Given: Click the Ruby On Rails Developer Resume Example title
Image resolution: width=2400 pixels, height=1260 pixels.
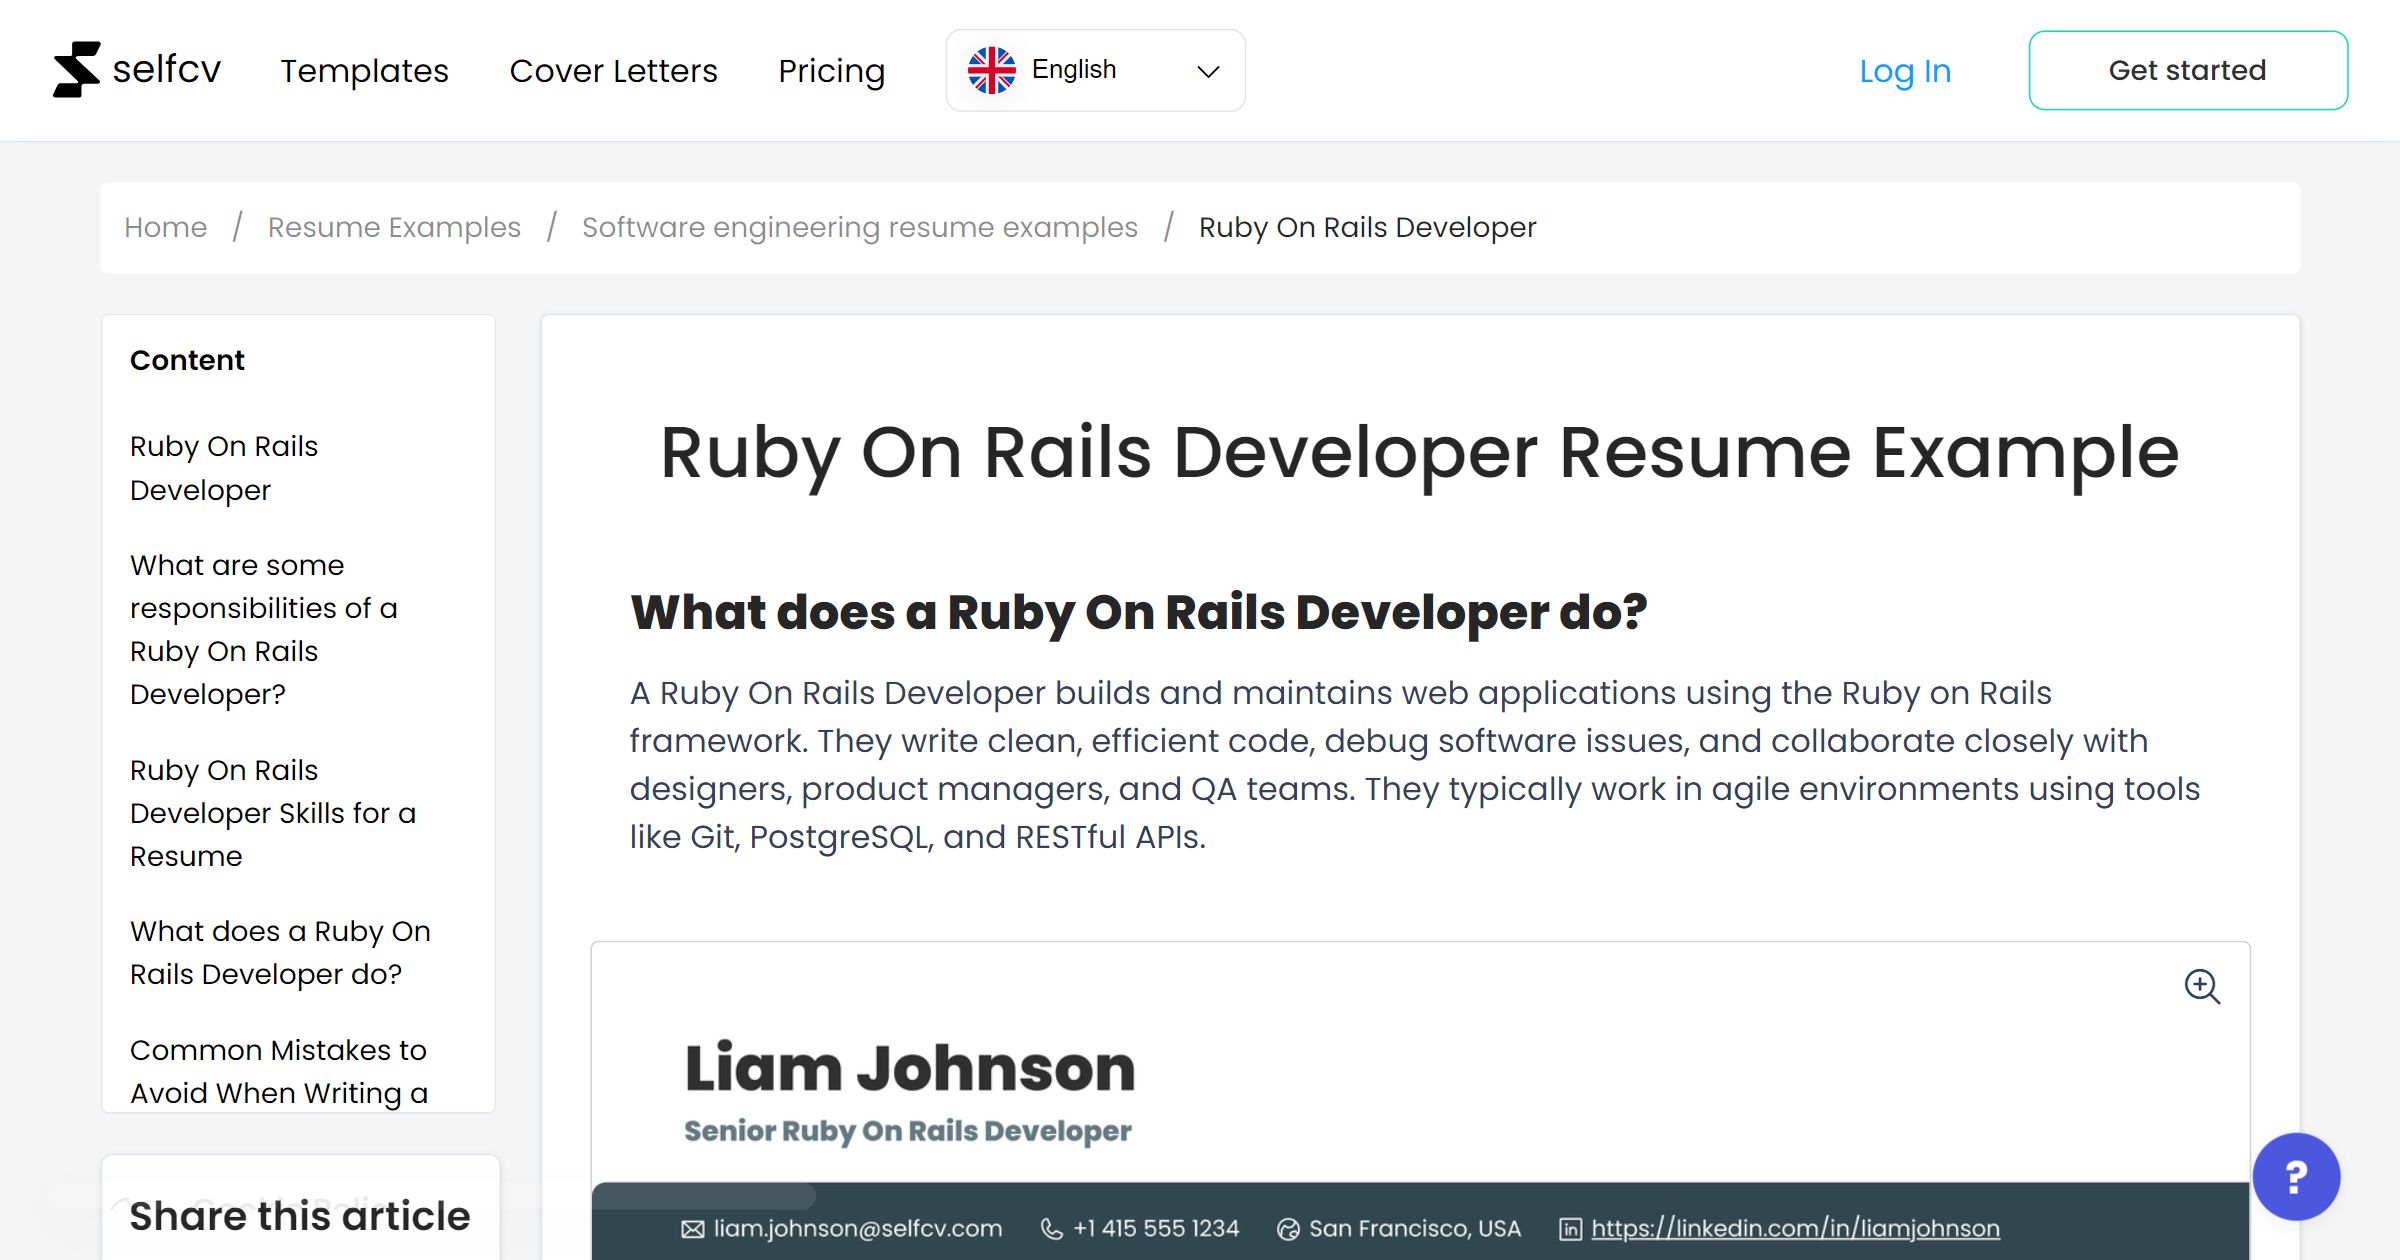Looking at the screenshot, I should pos(1419,453).
